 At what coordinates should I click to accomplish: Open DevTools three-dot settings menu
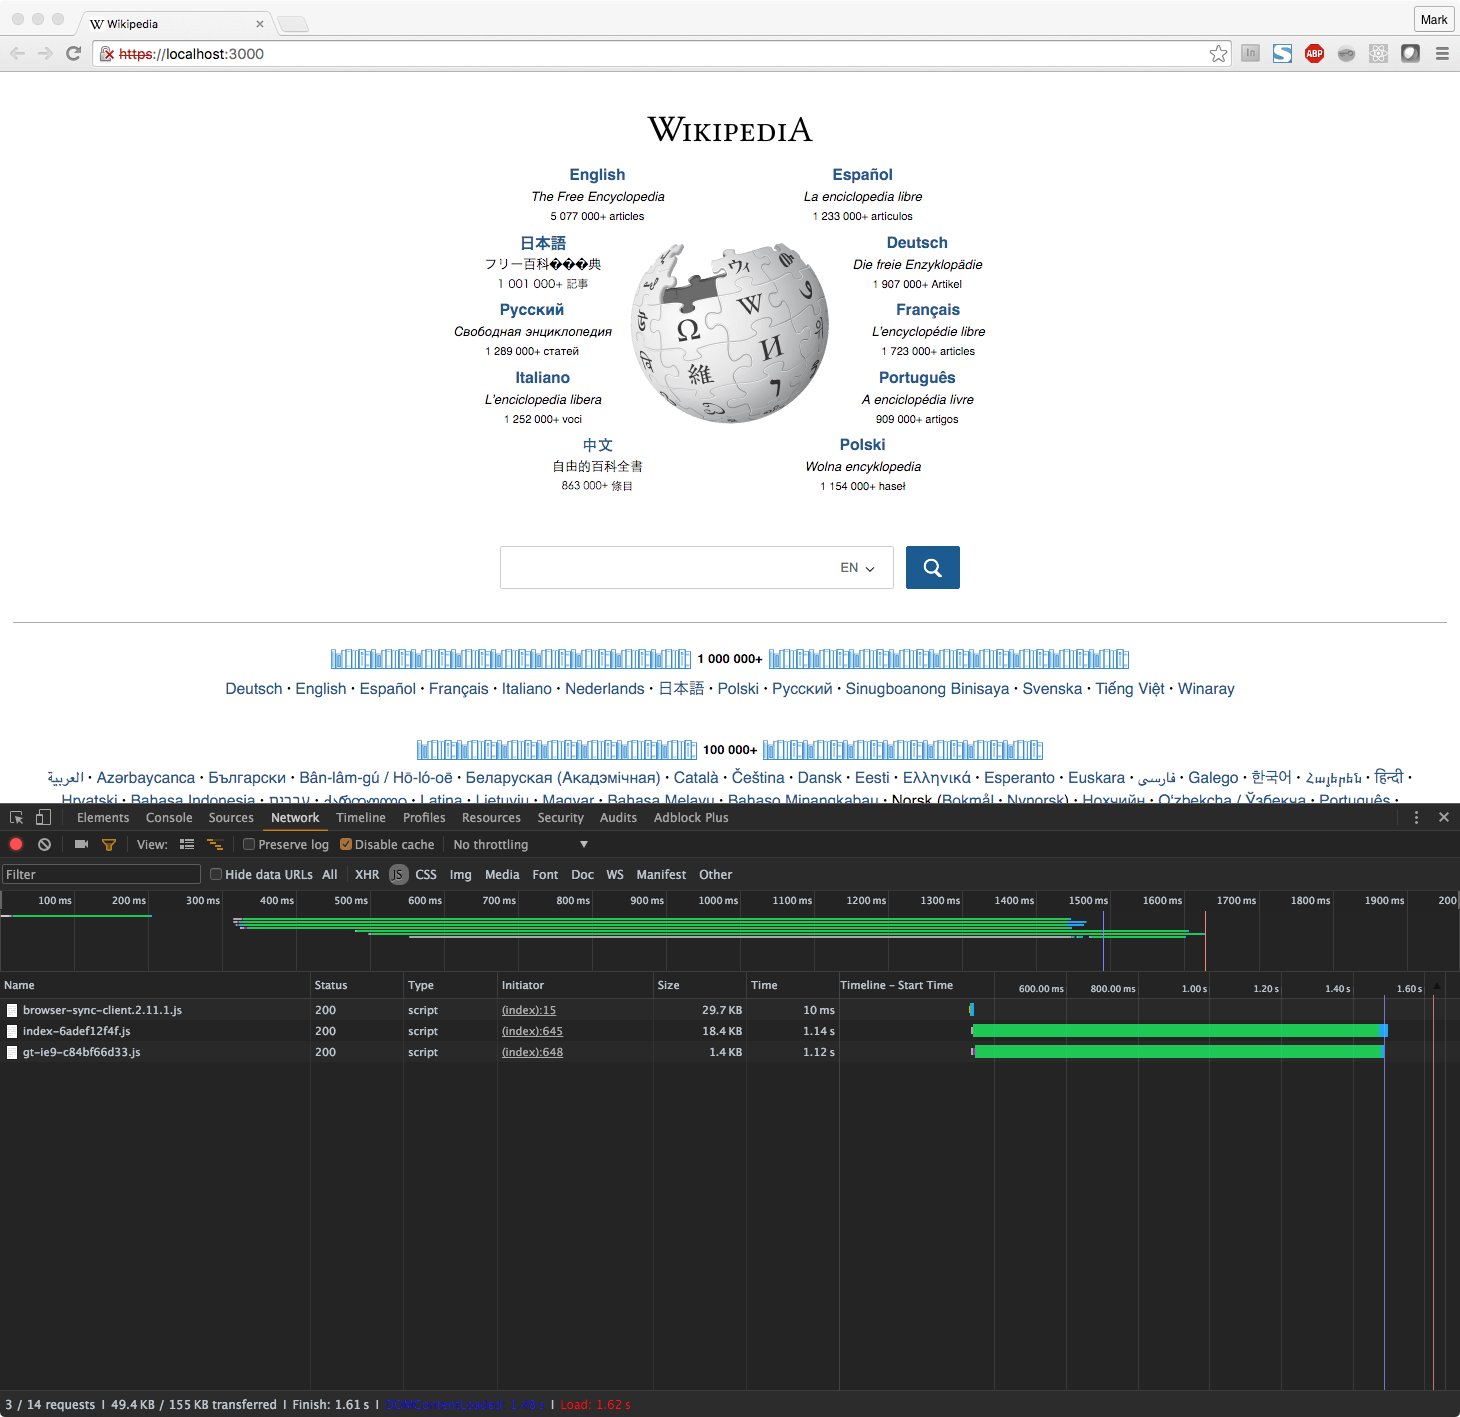tap(1416, 818)
